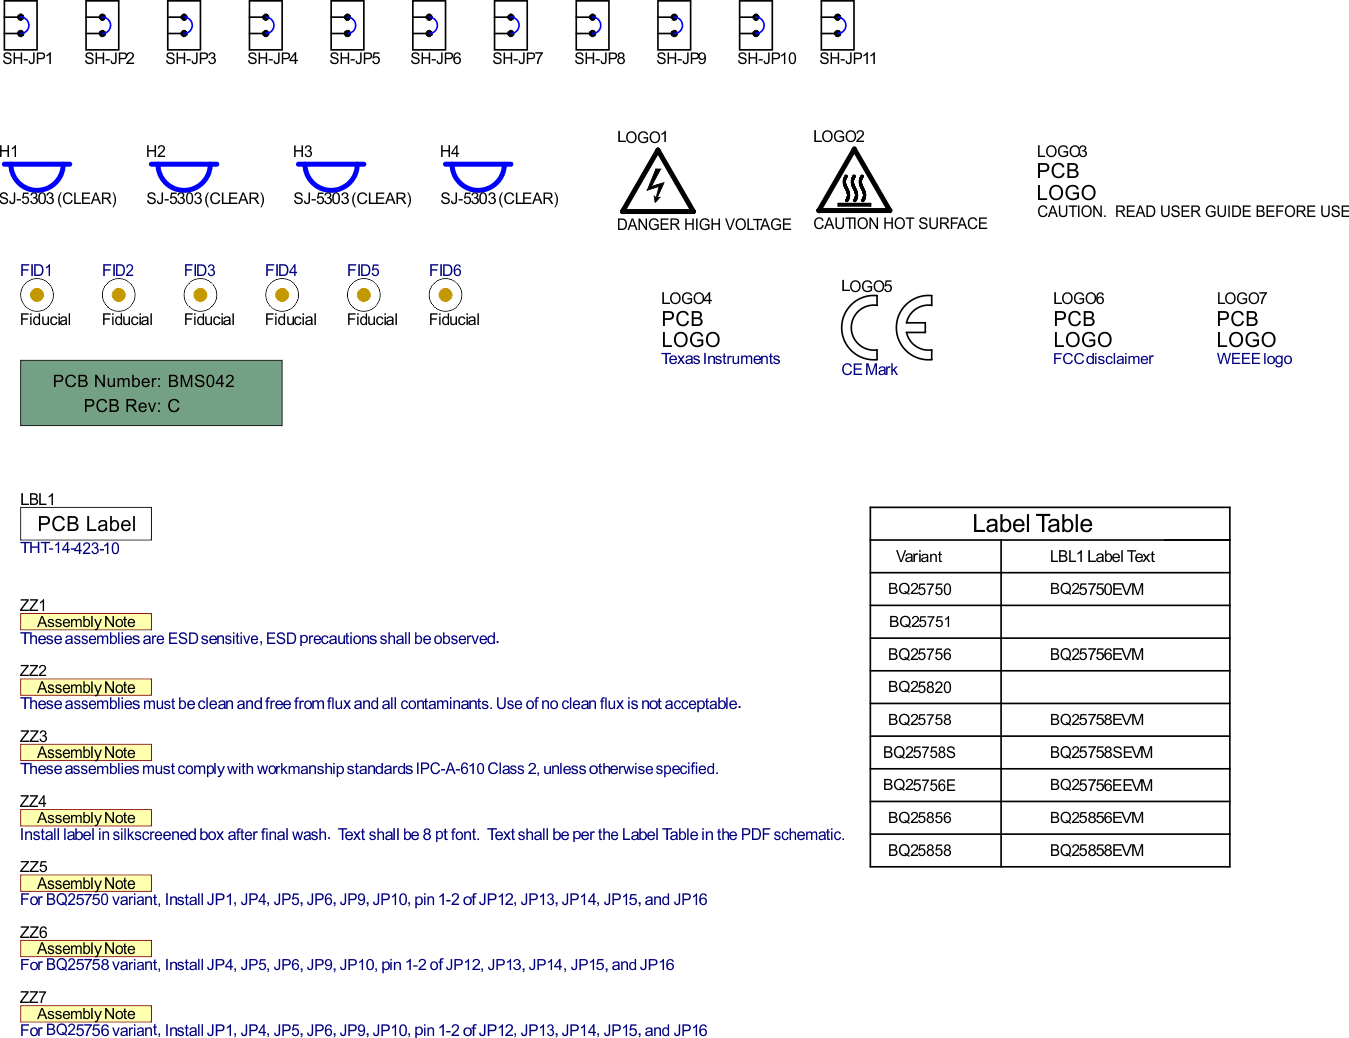Select the SH-JP5 shunt jumper symbol
Viewport: 1349px width, 1038px height.
(x=347, y=25)
